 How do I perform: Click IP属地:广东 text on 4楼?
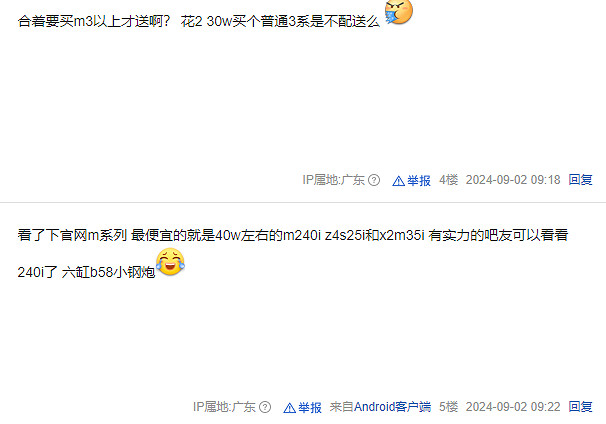pos(334,180)
